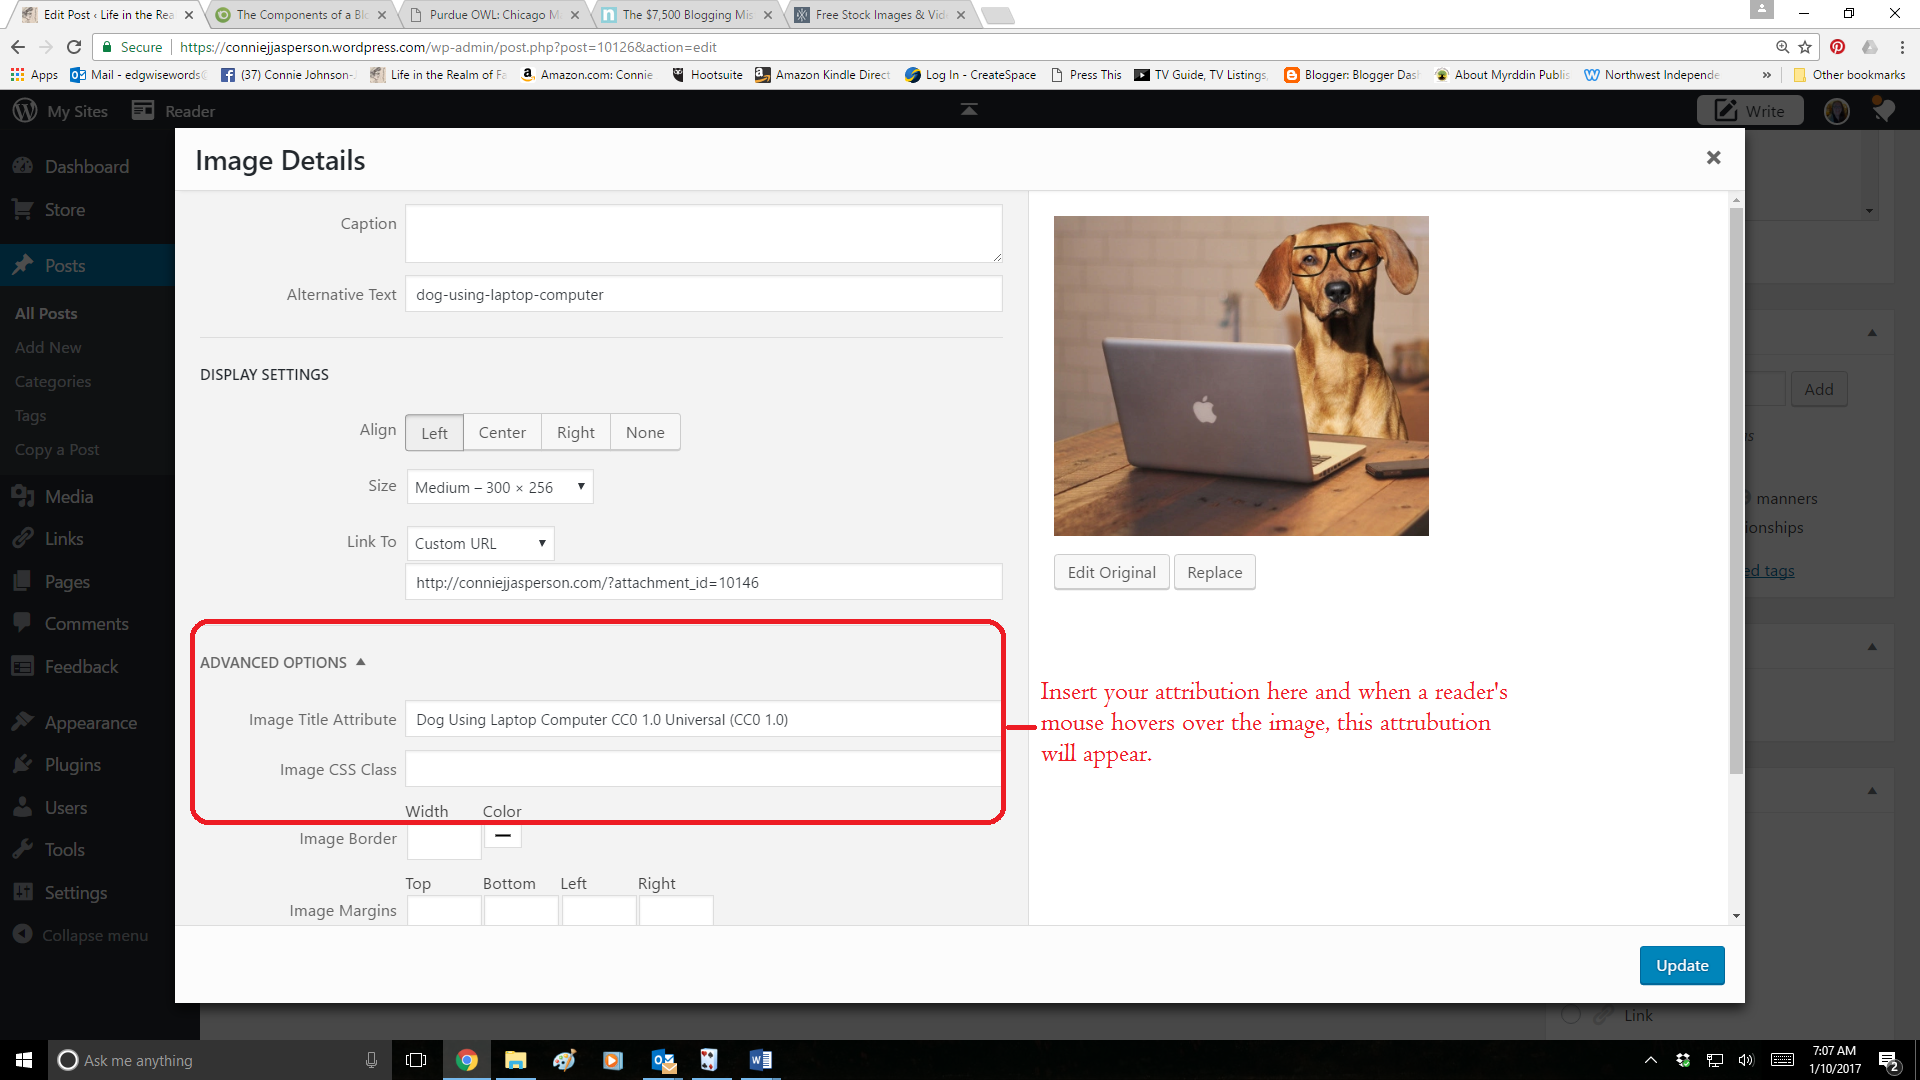
Task: Close the Image Details dialog
Action: pos(1713,158)
